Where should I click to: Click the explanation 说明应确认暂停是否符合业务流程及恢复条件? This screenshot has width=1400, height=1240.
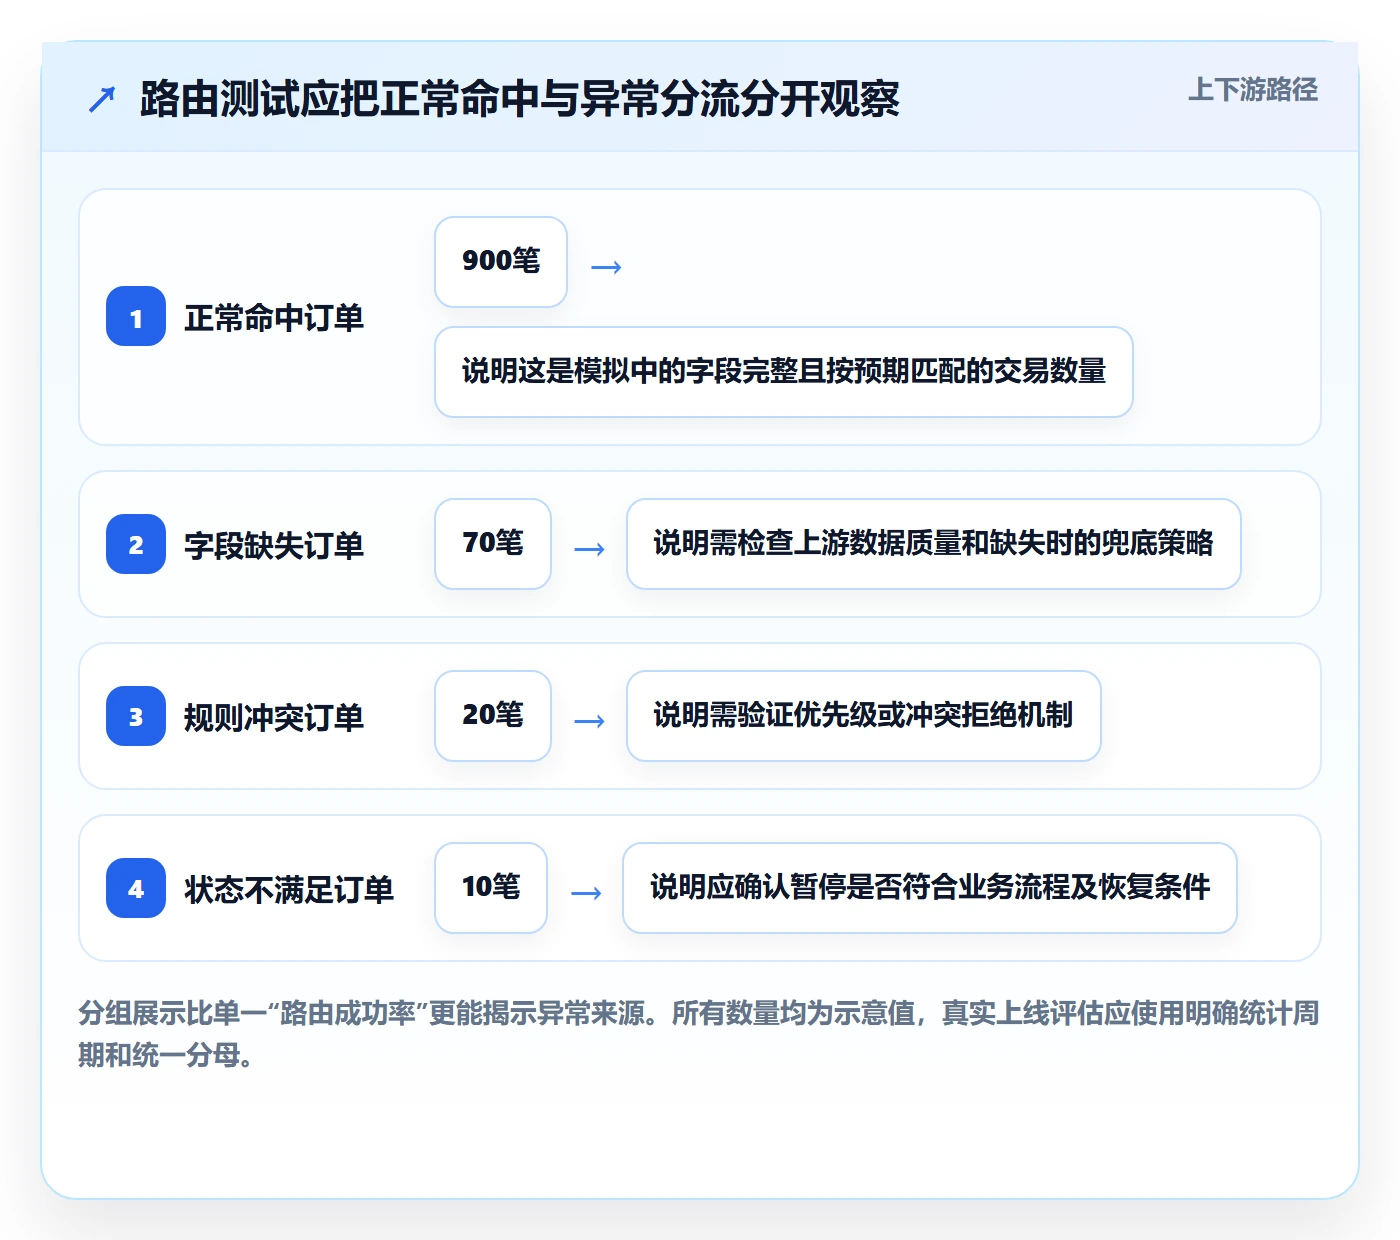point(930,888)
